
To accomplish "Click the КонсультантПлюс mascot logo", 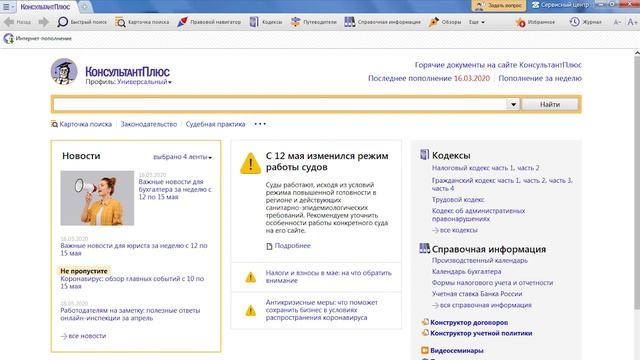I will click(64, 71).
